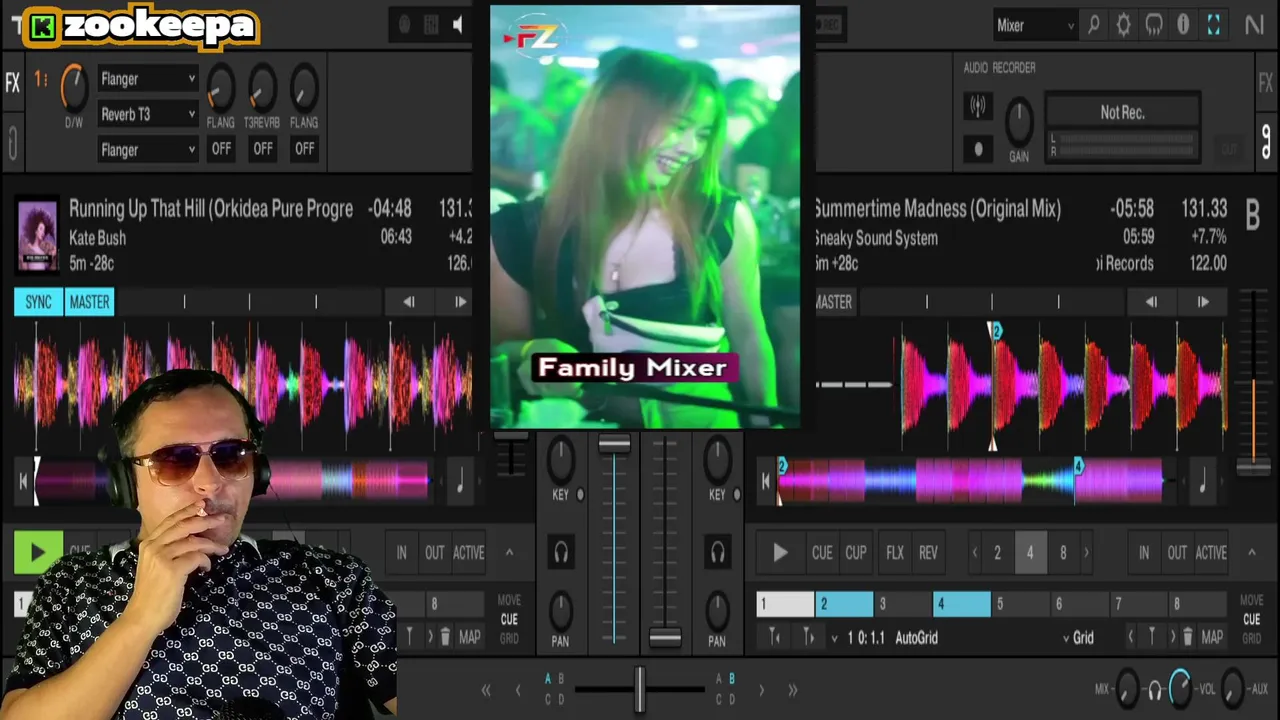
Task: Select the GRID panel option on Deck B
Action: click(x=1251, y=638)
